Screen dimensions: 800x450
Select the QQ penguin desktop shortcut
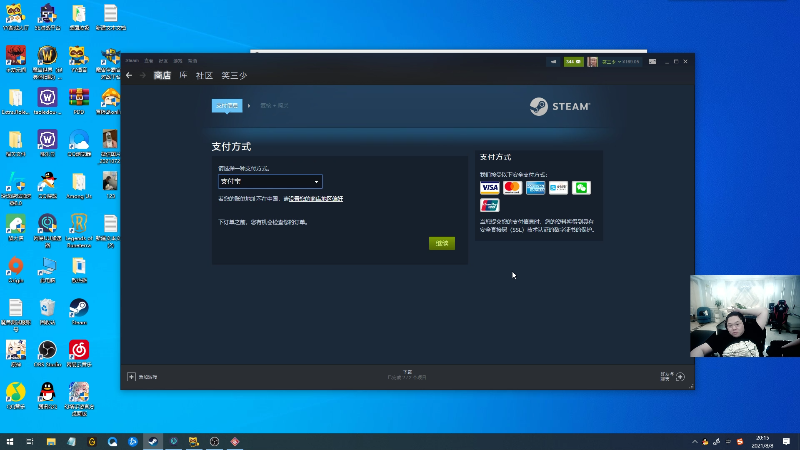pyautogui.click(x=47, y=396)
